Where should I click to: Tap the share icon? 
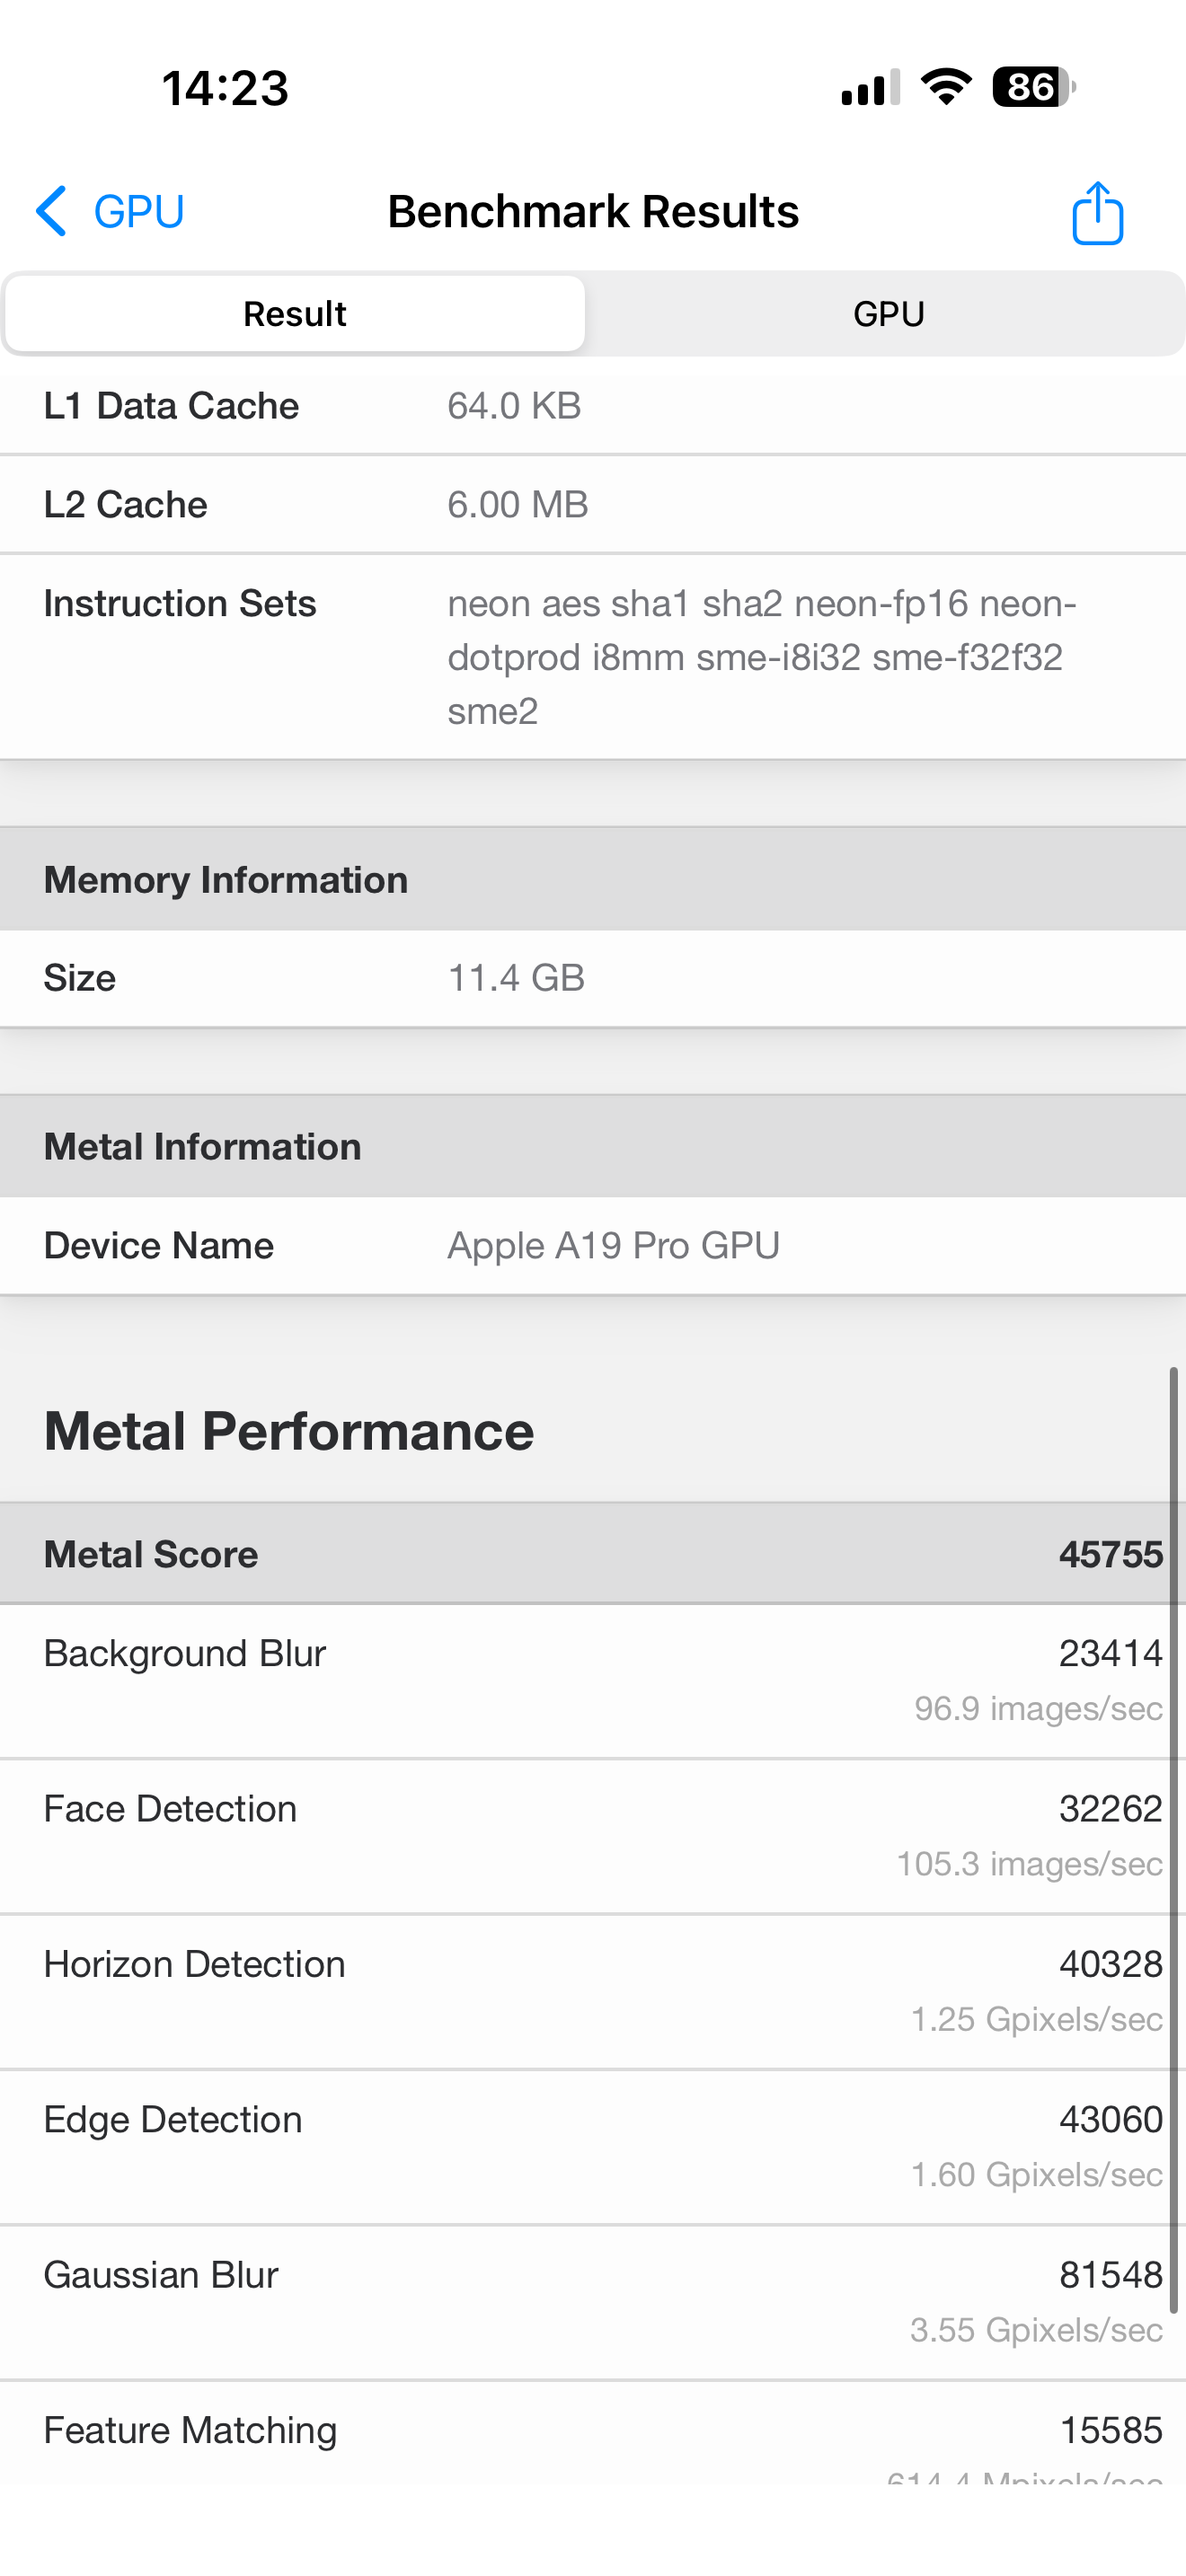(1097, 213)
